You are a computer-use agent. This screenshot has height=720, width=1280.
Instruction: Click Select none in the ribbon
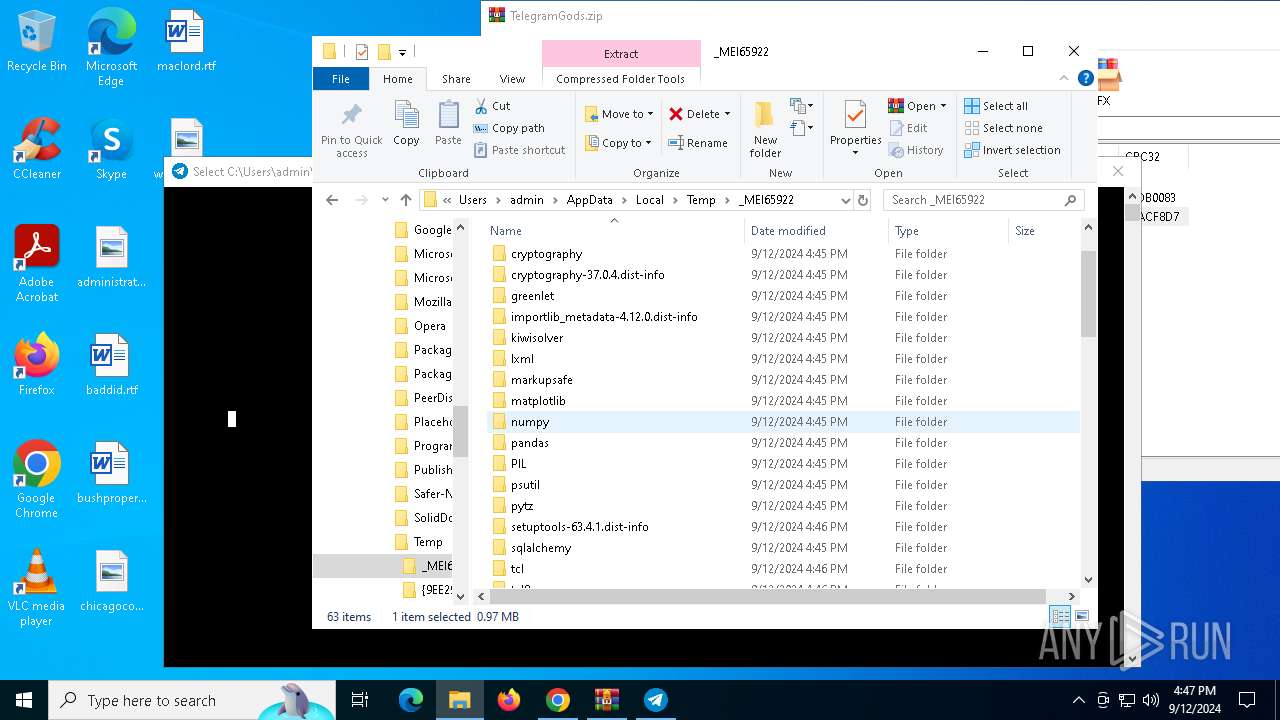pos(1004,128)
